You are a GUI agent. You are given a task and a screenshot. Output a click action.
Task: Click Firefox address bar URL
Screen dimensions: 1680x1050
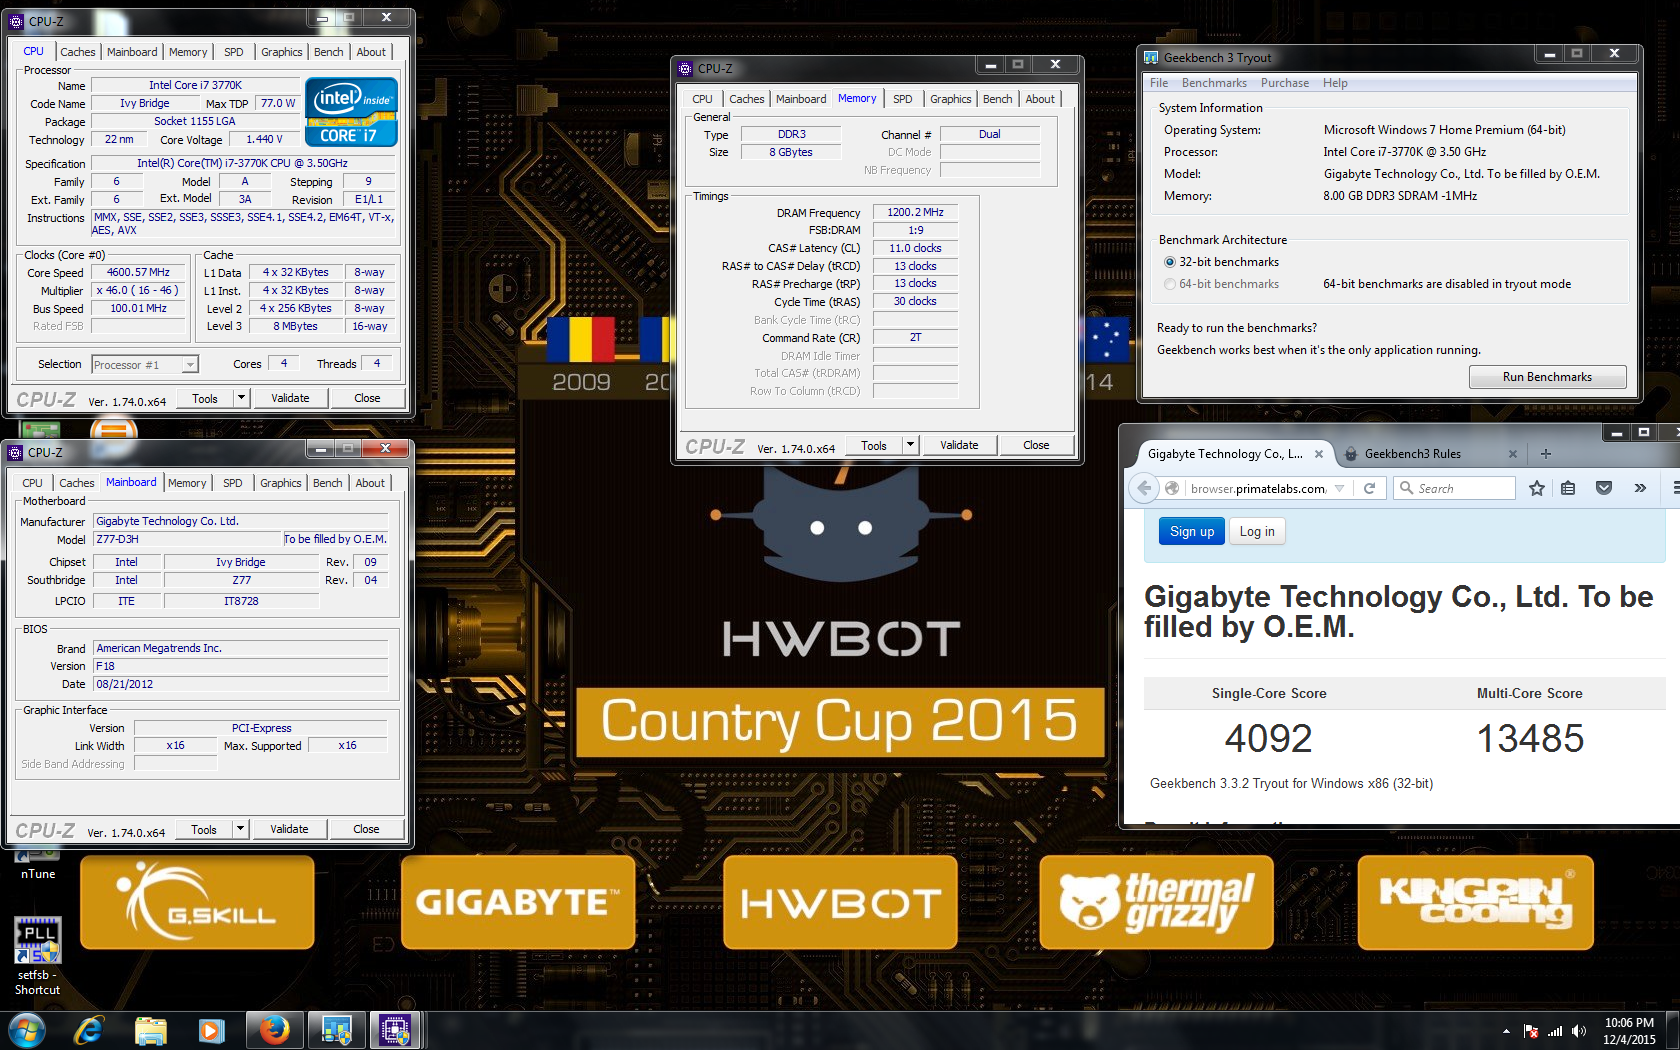(x=1258, y=488)
